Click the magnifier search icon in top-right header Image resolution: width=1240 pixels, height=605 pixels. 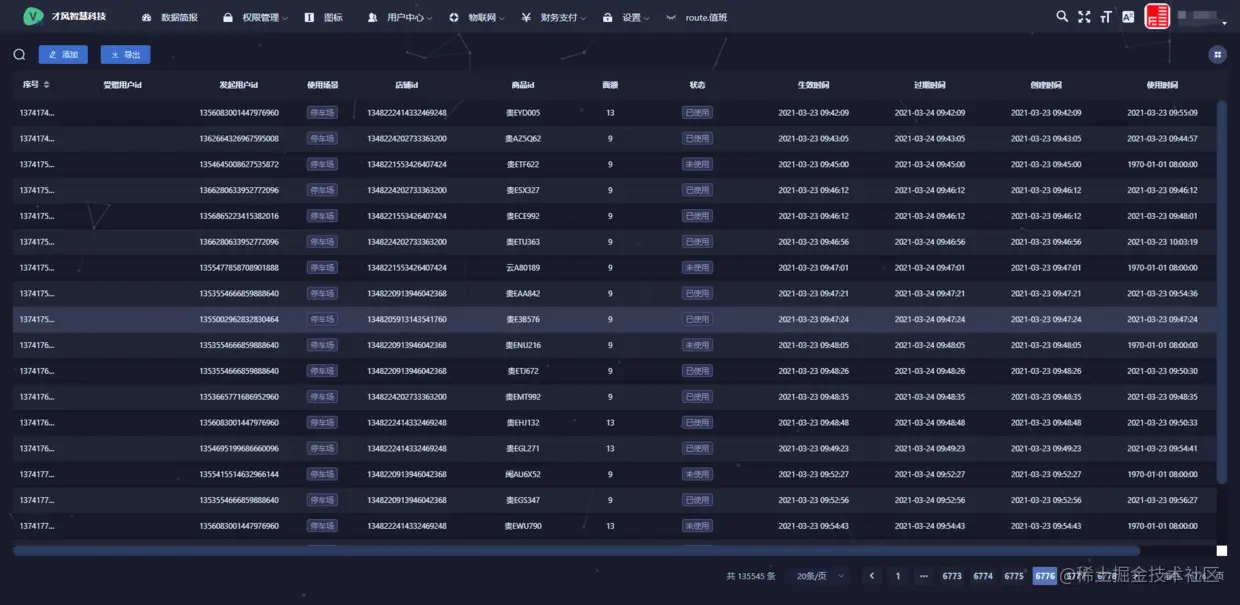[1062, 16]
